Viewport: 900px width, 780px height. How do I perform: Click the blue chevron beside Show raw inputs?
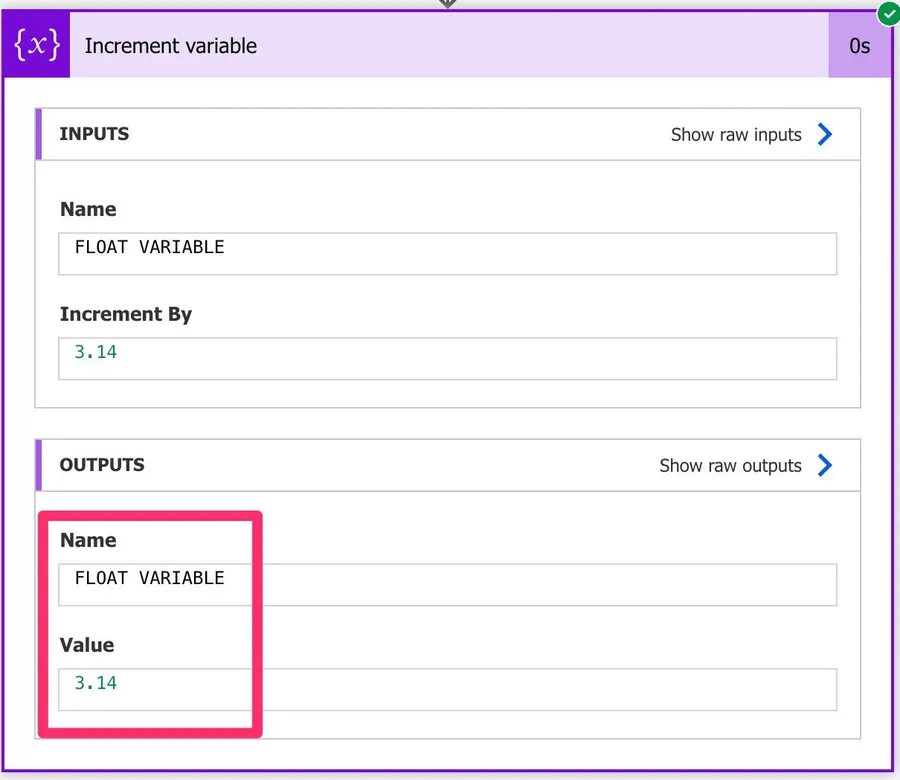point(825,134)
